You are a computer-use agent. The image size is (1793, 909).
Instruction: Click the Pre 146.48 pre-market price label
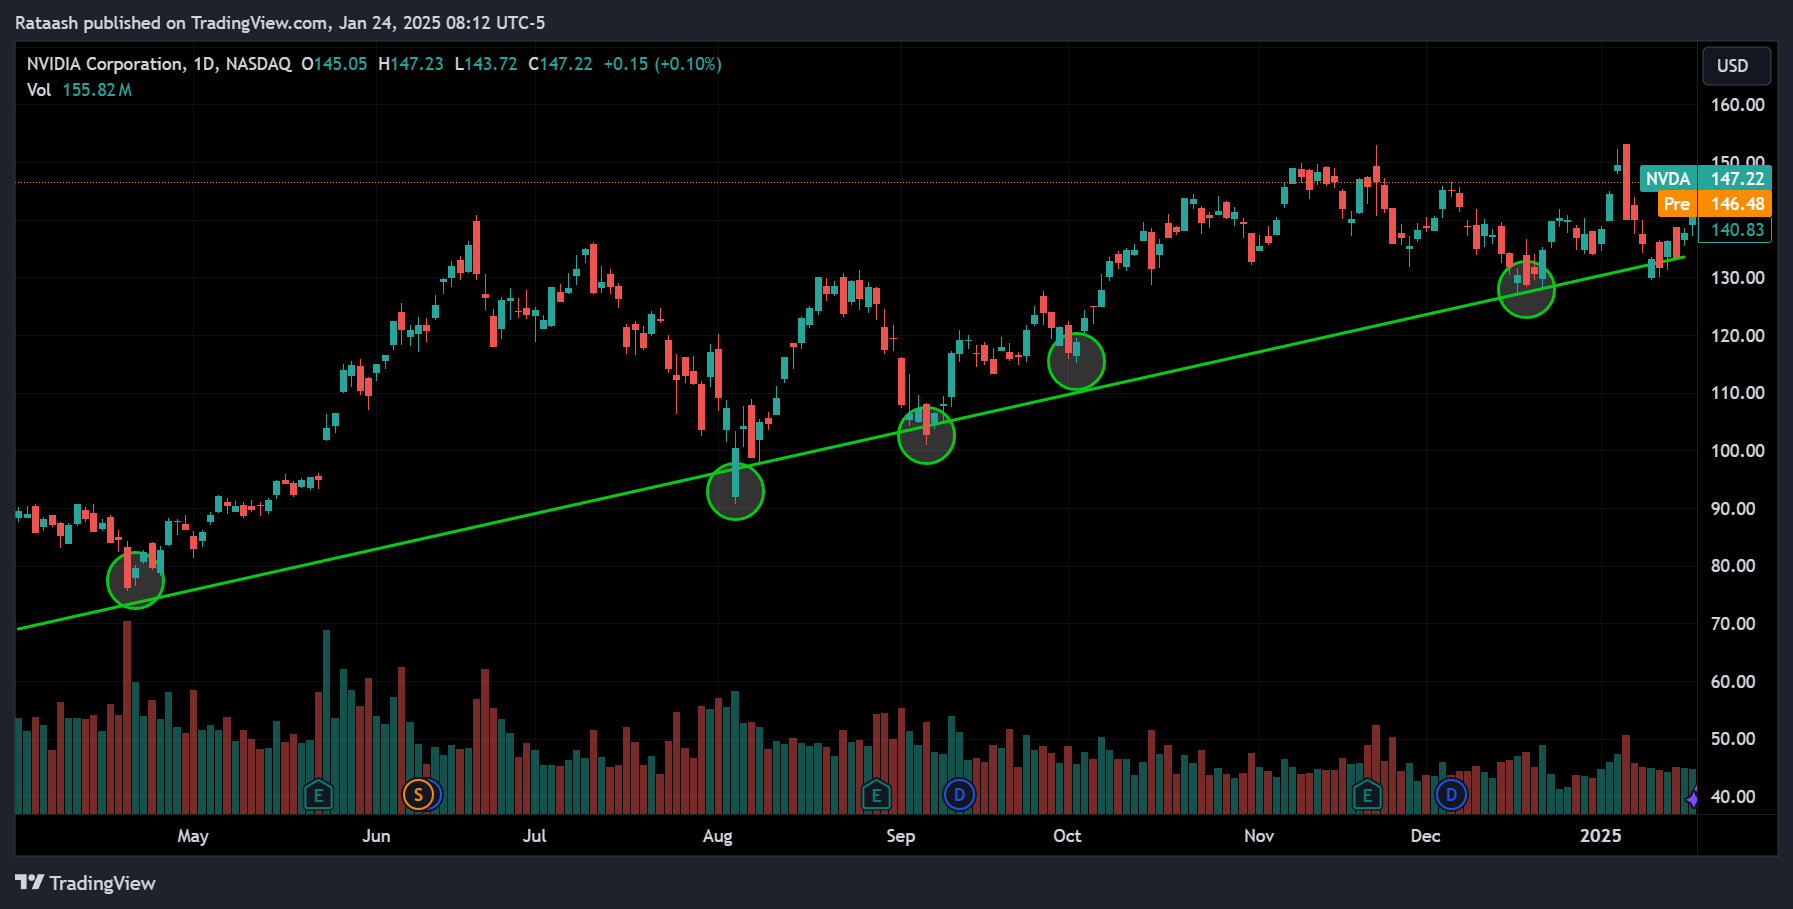tap(1715, 204)
